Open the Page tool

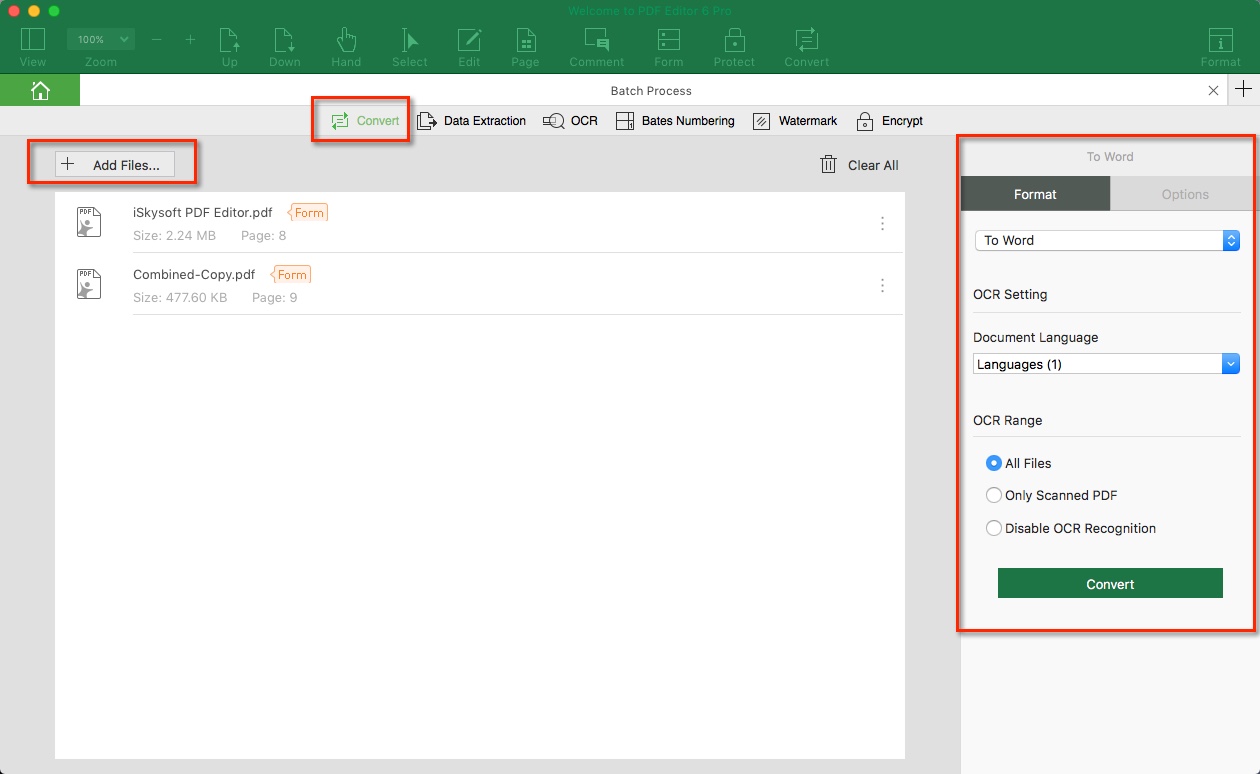tap(525, 45)
